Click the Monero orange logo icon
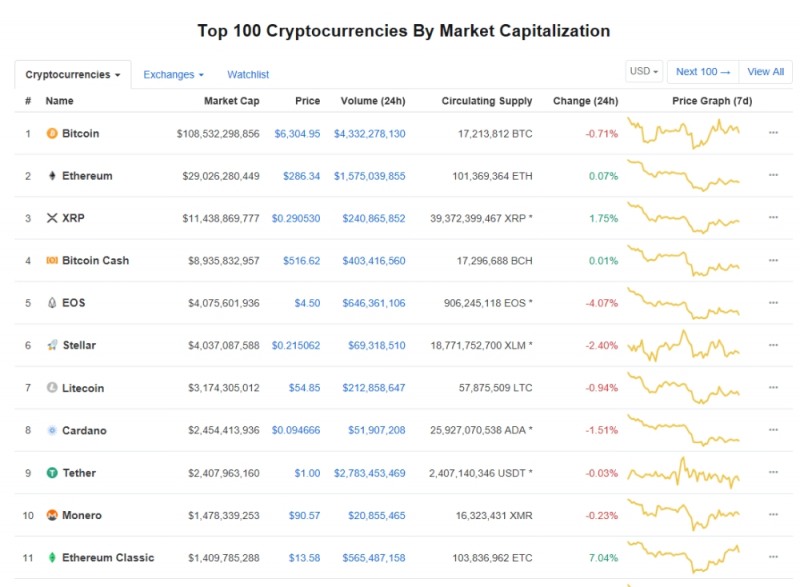The height and width of the screenshot is (587, 800). 52,515
